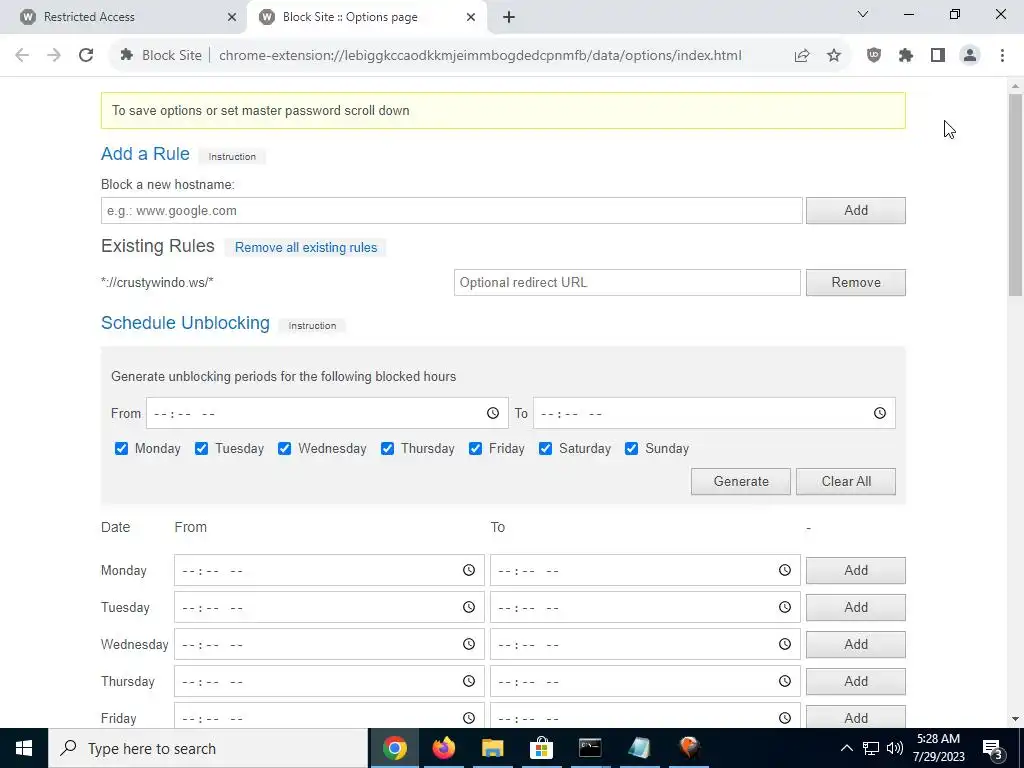This screenshot has width=1024, height=768.
Task: Reload the Block Site options page
Action: [86, 56]
